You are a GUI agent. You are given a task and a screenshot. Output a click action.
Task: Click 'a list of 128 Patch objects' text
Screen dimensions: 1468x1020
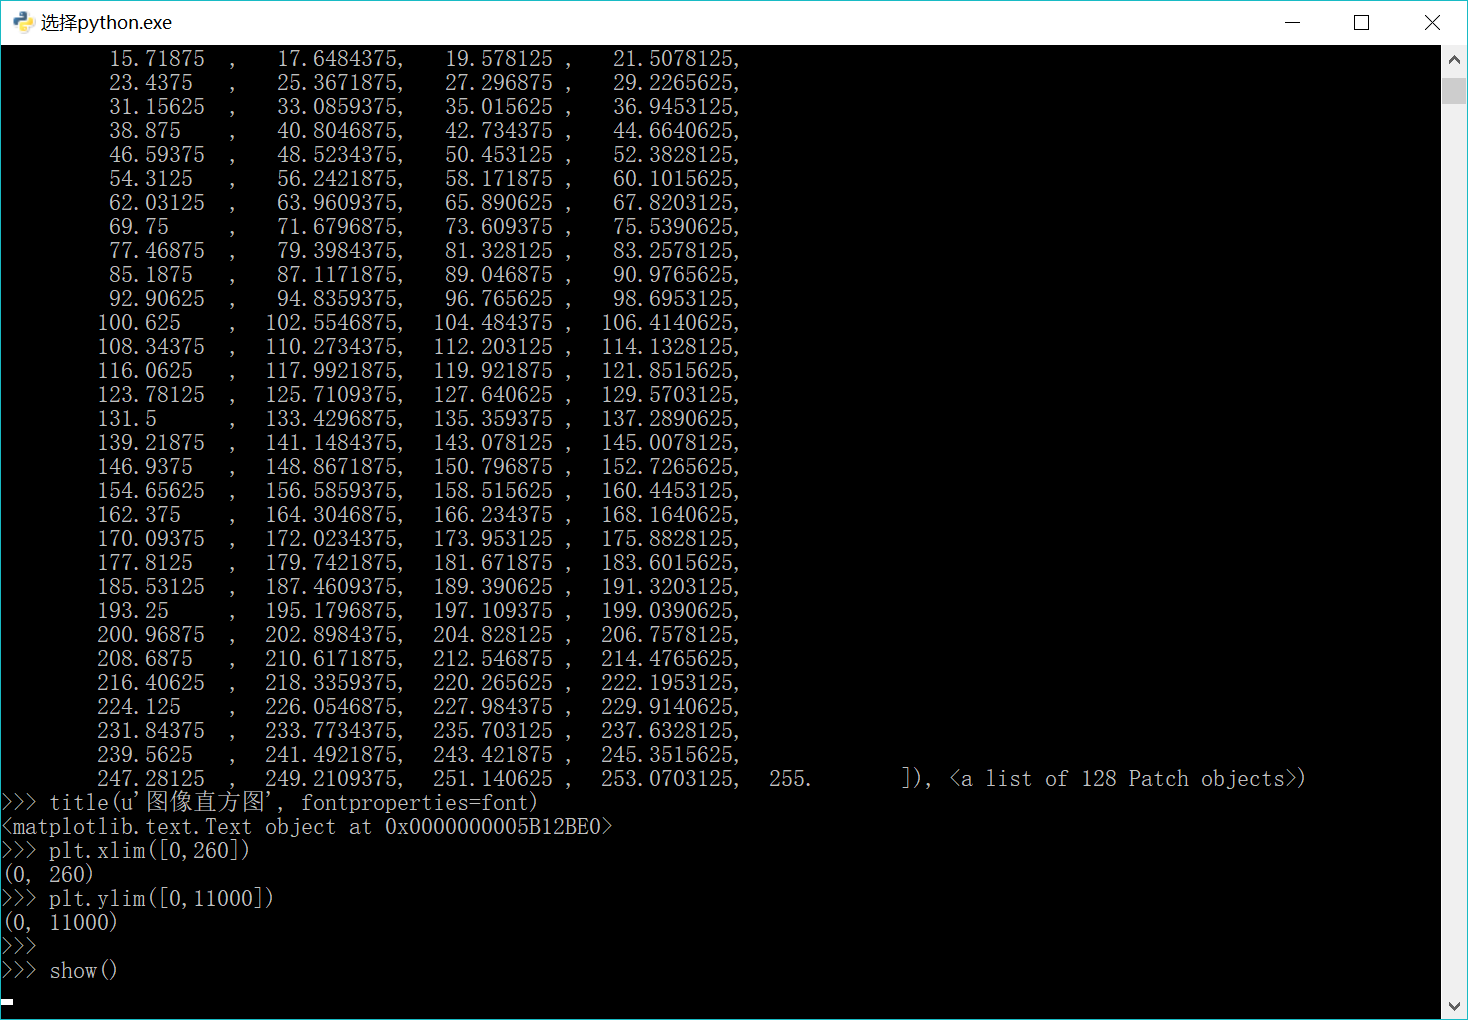click(x=1122, y=778)
